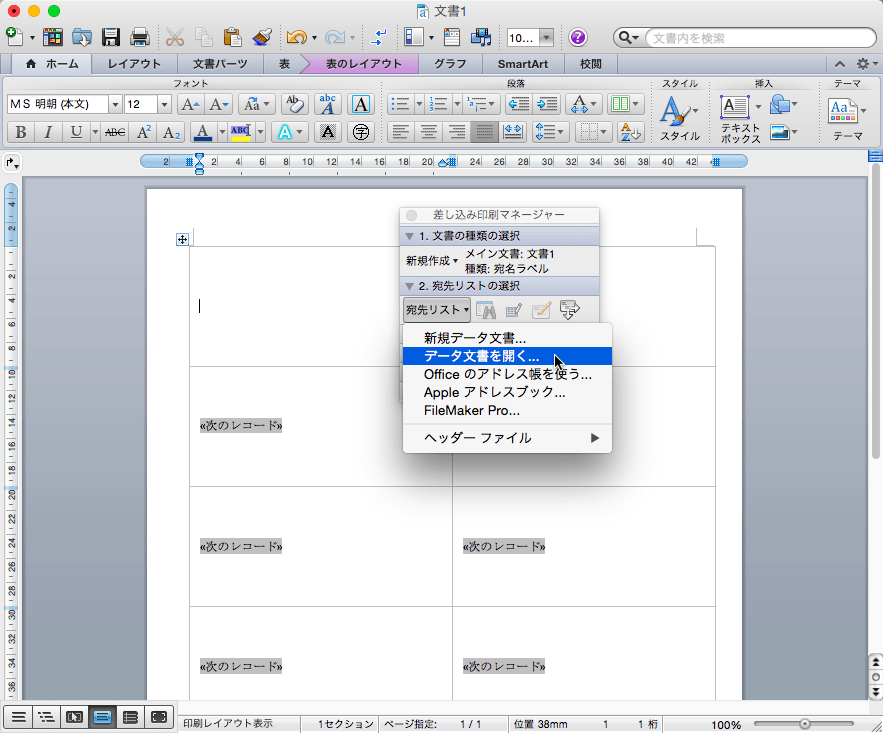Collapse section 2. 宛先リストの選択
Image resolution: width=883 pixels, height=733 pixels.
[x=409, y=286]
